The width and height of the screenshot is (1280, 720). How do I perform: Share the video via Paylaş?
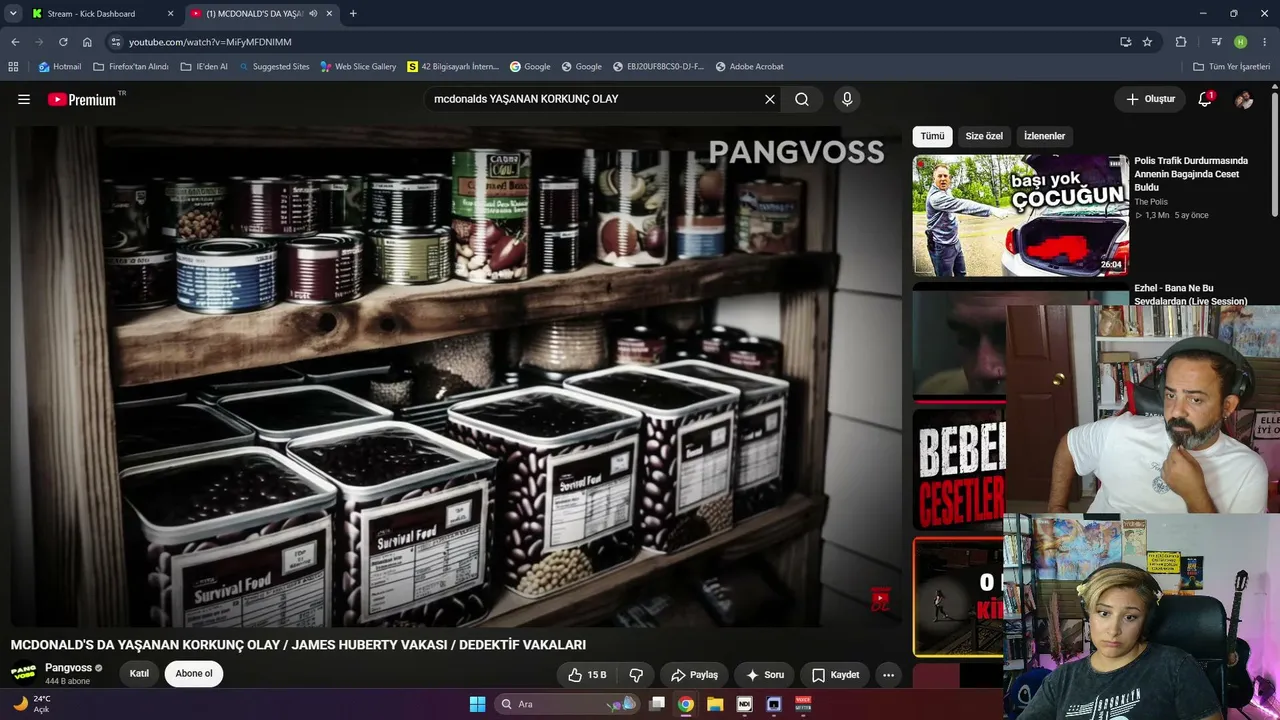pos(694,675)
